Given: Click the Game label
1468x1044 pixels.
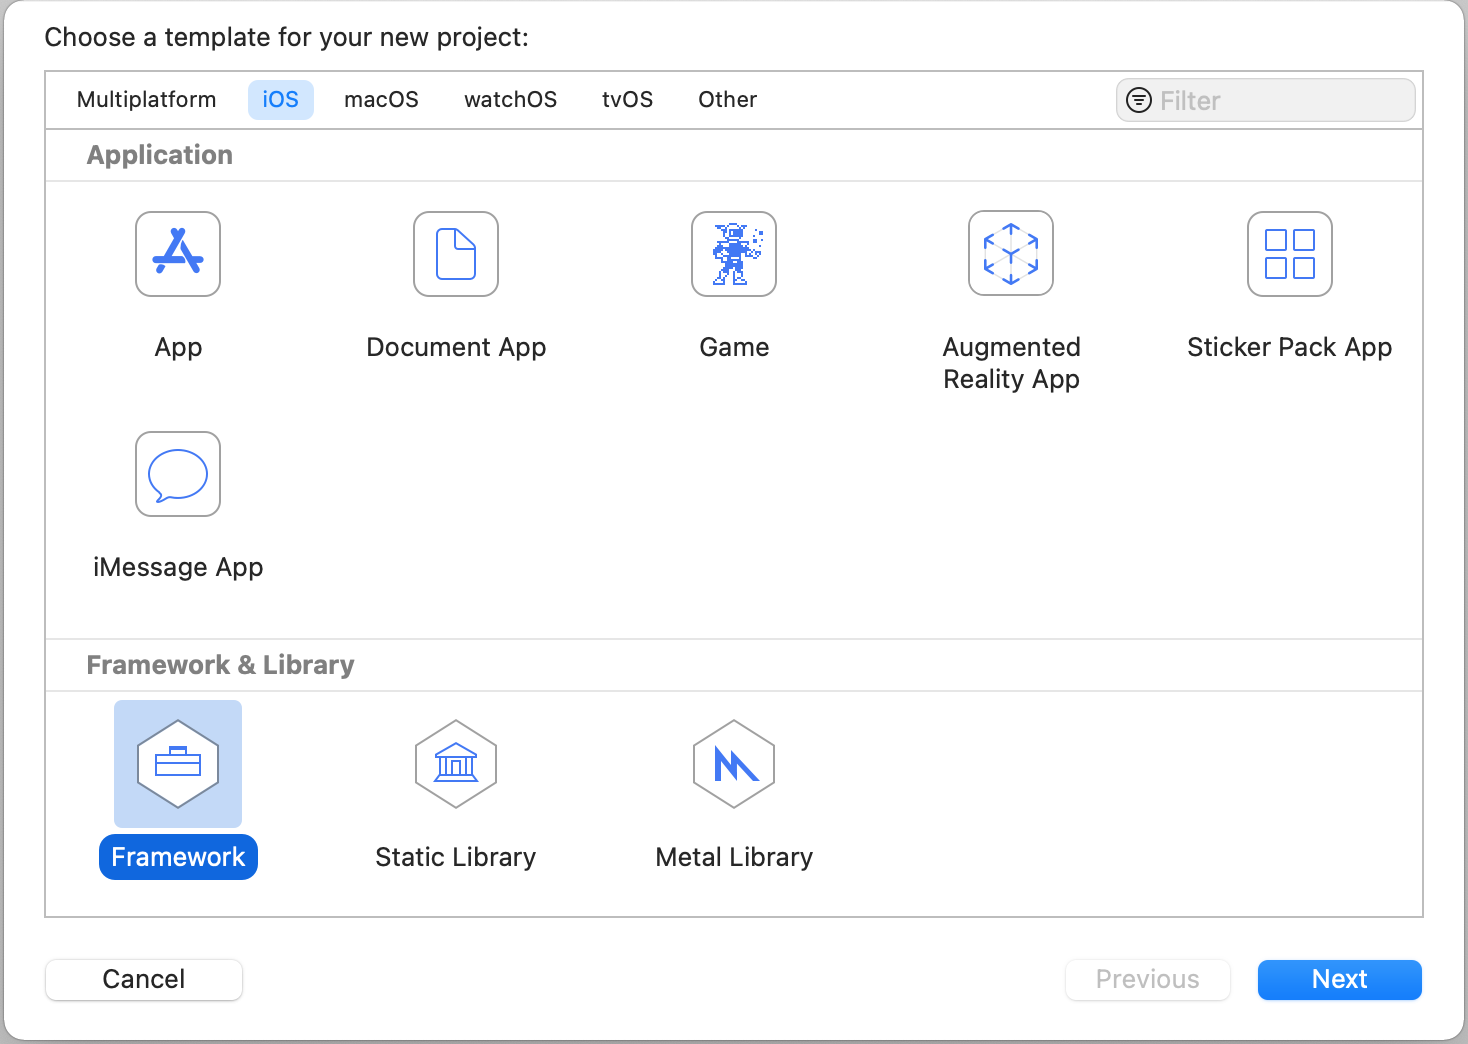Looking at the screenshot, I should (x=734, y=347).
